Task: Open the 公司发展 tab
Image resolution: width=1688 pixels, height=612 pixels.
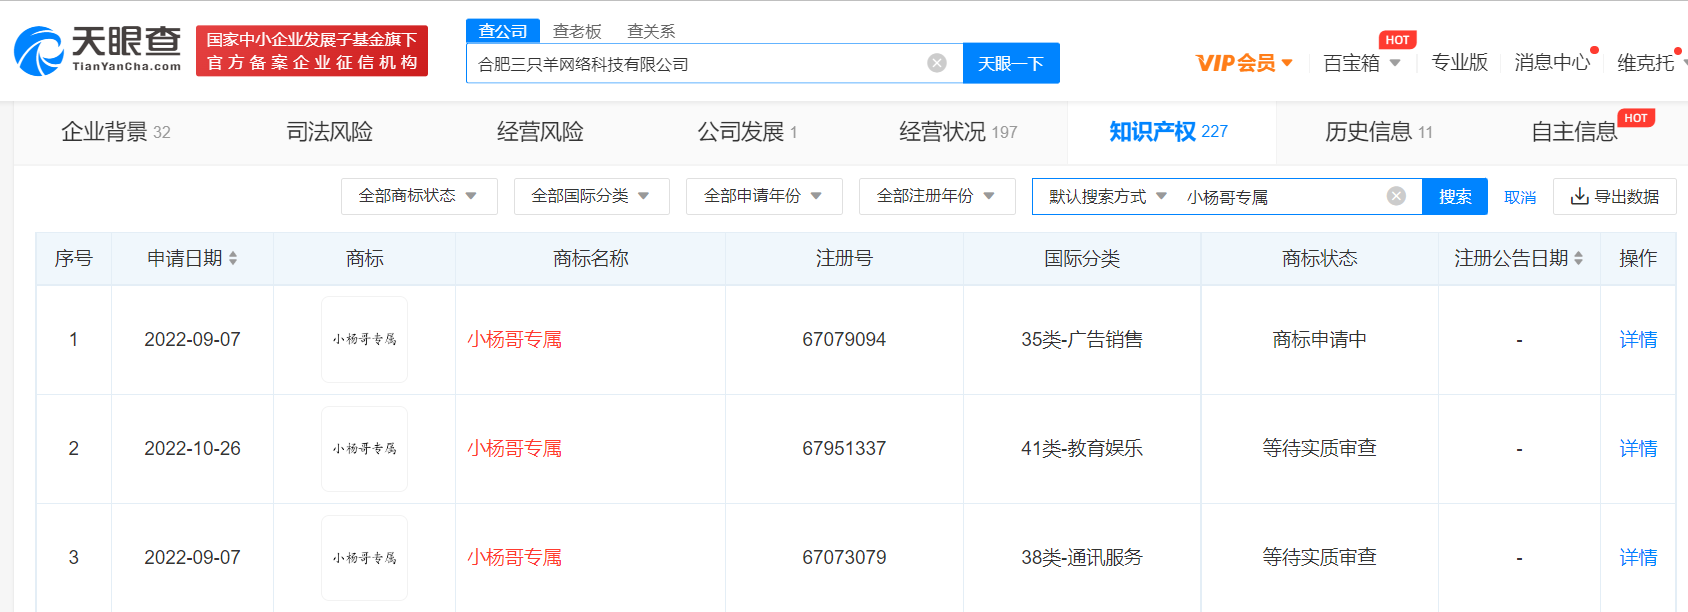Action: pyautogui.click(x=747, y=132)
